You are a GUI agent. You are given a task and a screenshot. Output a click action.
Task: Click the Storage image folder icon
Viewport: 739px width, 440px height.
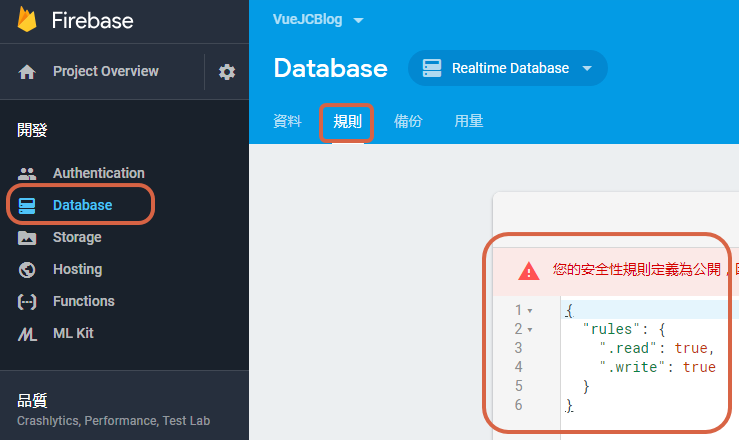(27, 238)
